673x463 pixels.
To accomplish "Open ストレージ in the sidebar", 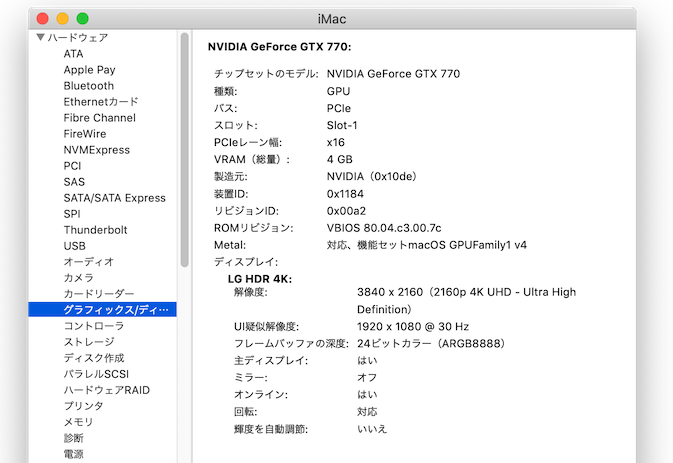I will click(x=89, y=342).
